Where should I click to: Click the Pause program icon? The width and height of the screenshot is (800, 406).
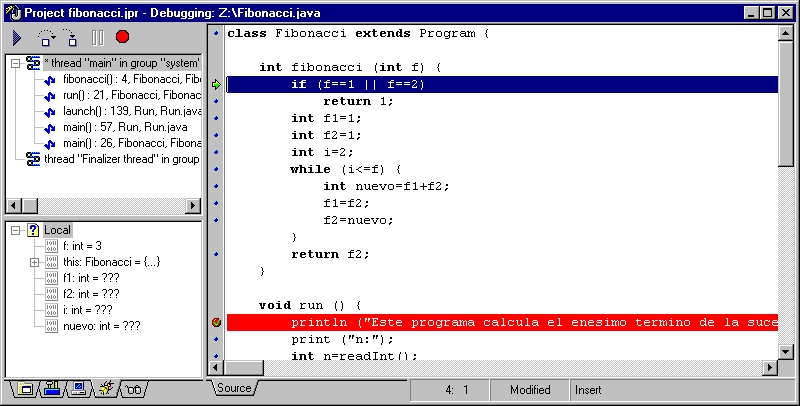(x=97, y=38)
